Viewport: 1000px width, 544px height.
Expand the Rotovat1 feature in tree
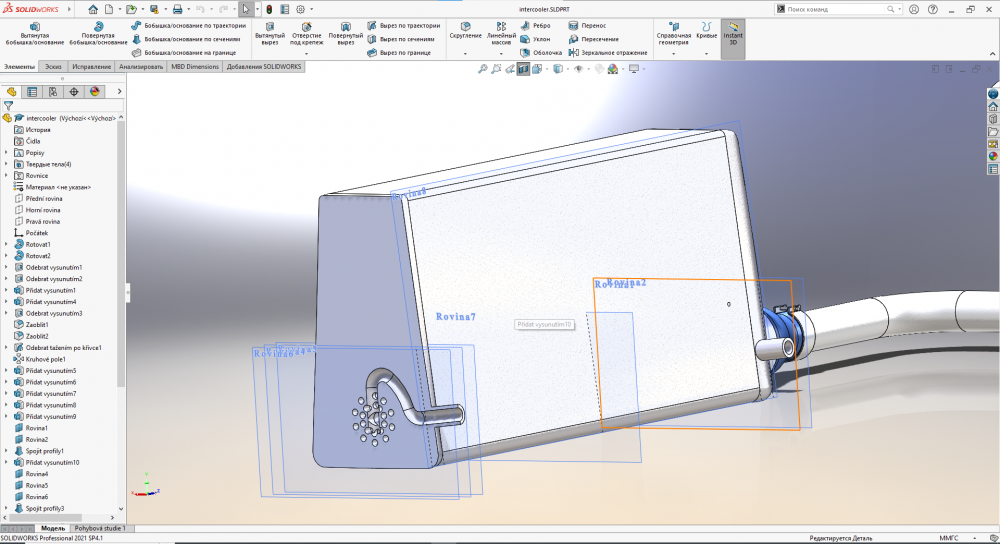pos(7,244)
